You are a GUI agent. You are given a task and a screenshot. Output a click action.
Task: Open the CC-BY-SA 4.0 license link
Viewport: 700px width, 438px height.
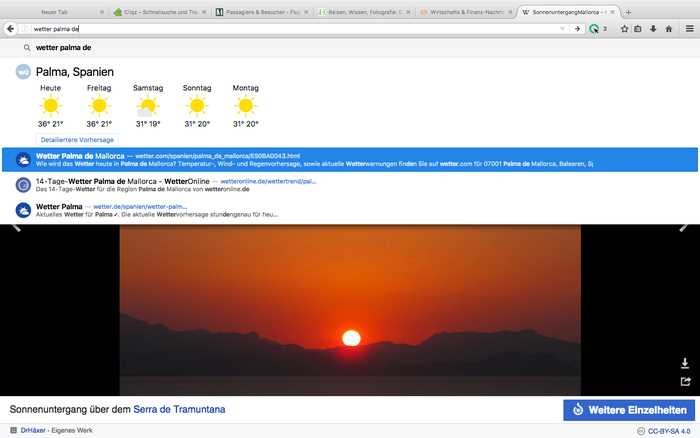coord(669,431)
